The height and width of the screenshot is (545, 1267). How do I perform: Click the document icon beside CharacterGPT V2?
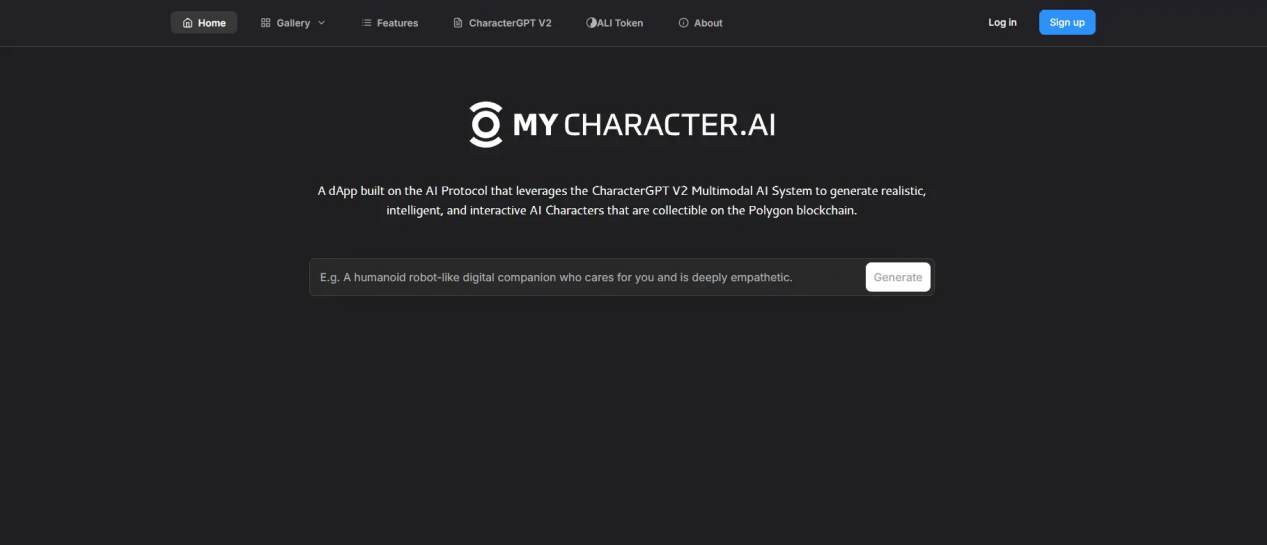pos(458,23)
